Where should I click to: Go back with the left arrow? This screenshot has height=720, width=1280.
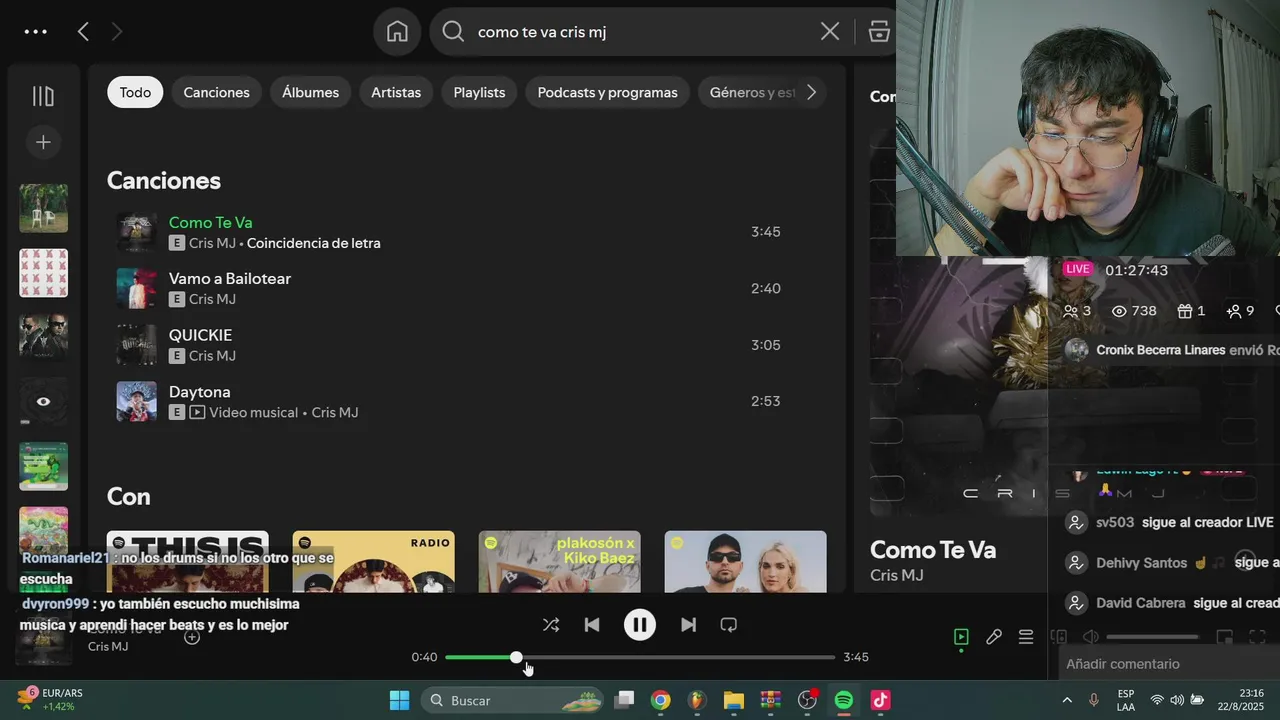(83, 32)
